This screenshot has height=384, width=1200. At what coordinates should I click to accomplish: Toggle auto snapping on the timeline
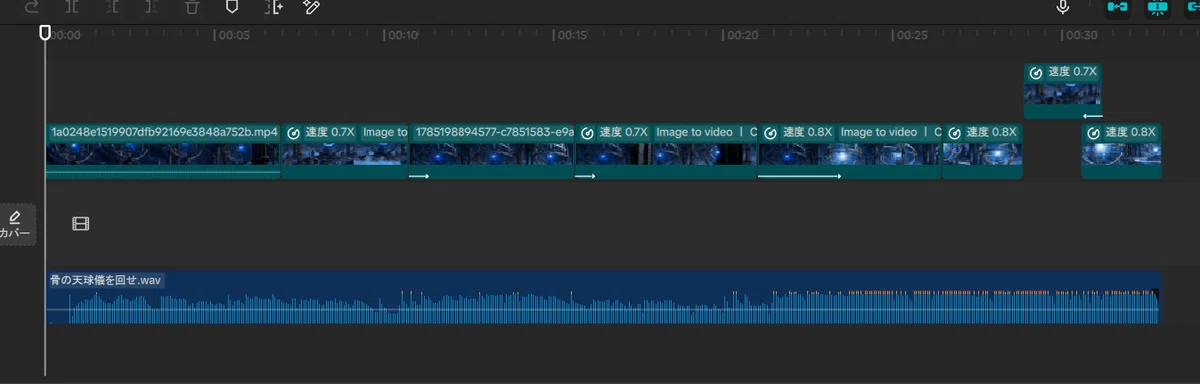click(x=1157, y=7)
